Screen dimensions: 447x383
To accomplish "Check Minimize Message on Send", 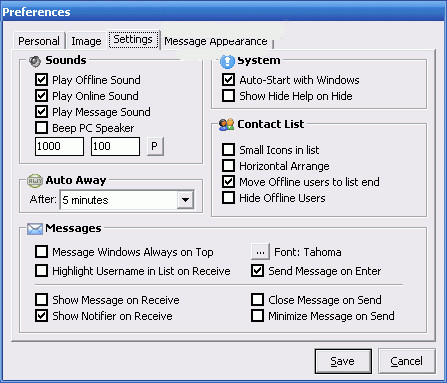I will tap(257, 316).
